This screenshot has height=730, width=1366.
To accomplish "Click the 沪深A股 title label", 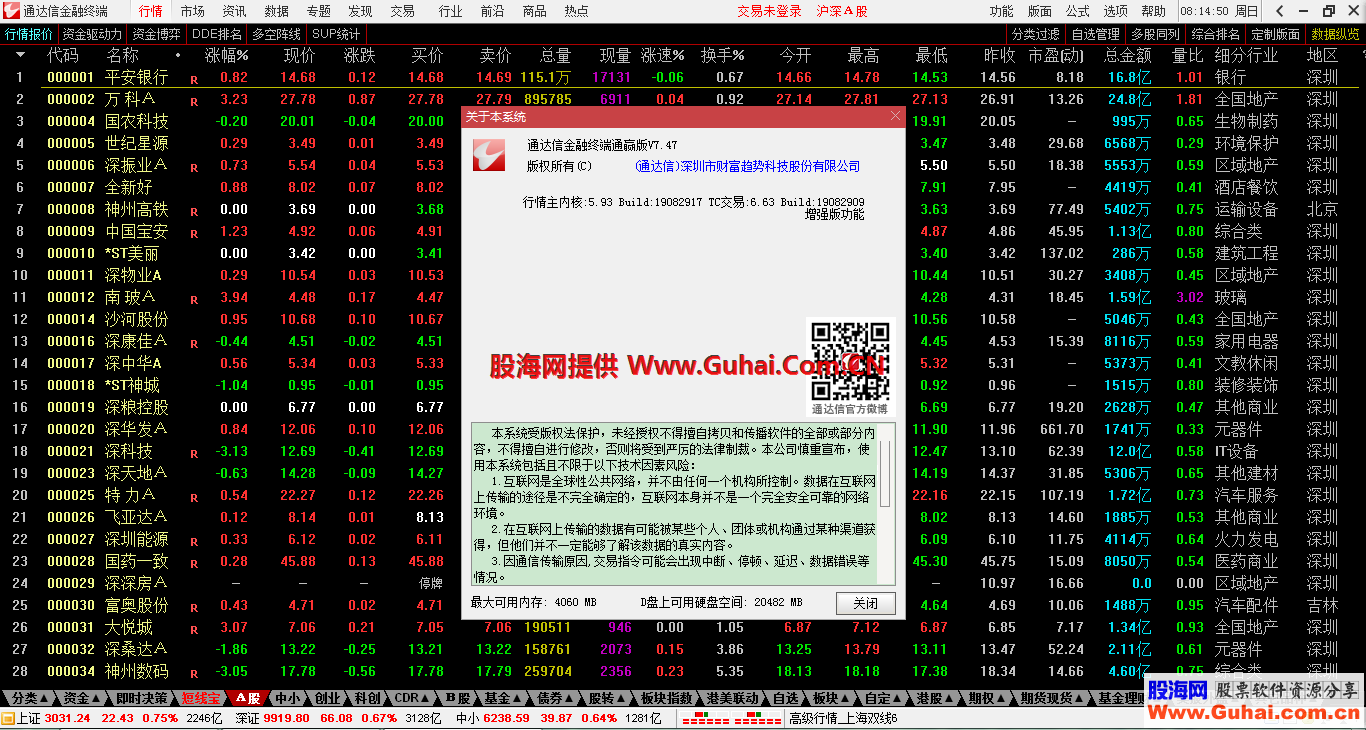I will tap(842, 12).
